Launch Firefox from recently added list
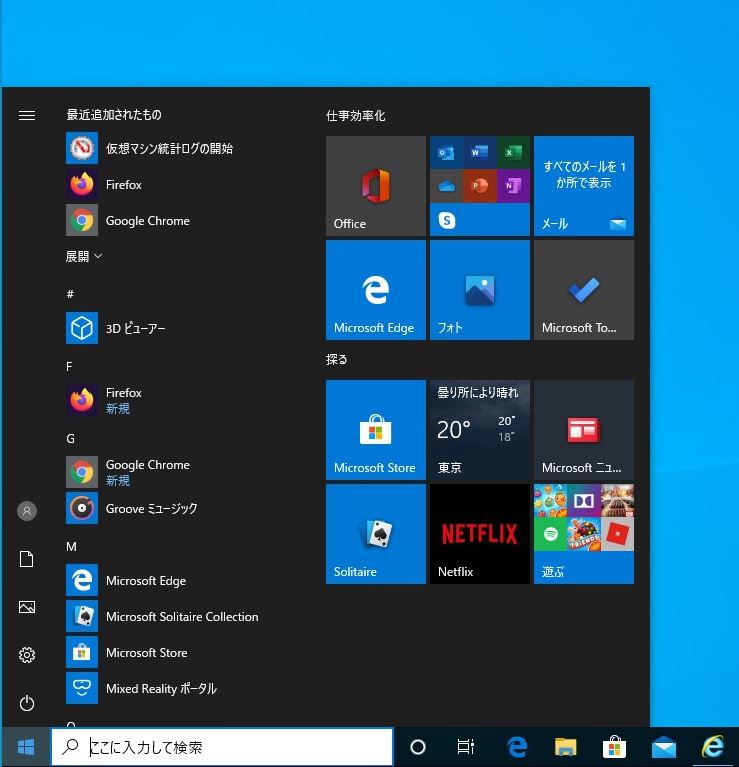 click(x=169, y=184)
